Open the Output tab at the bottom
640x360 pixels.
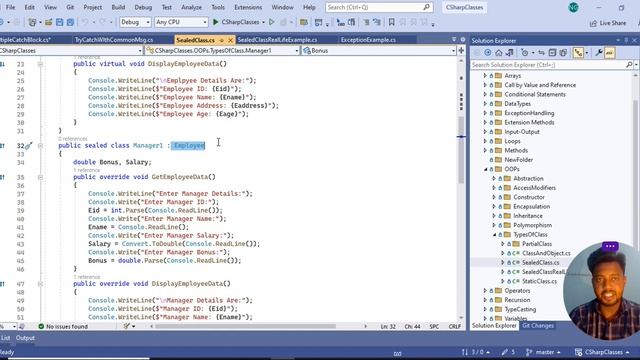click(25, 338)
